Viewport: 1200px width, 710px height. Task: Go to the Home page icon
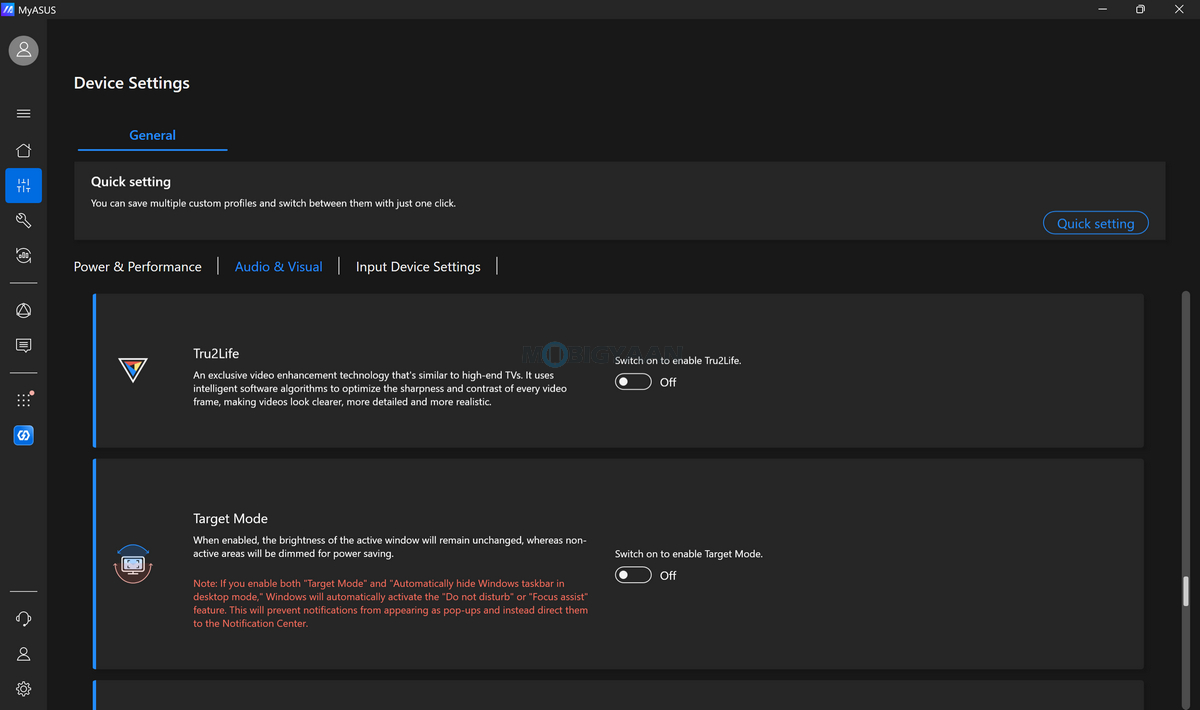[24, 151]
